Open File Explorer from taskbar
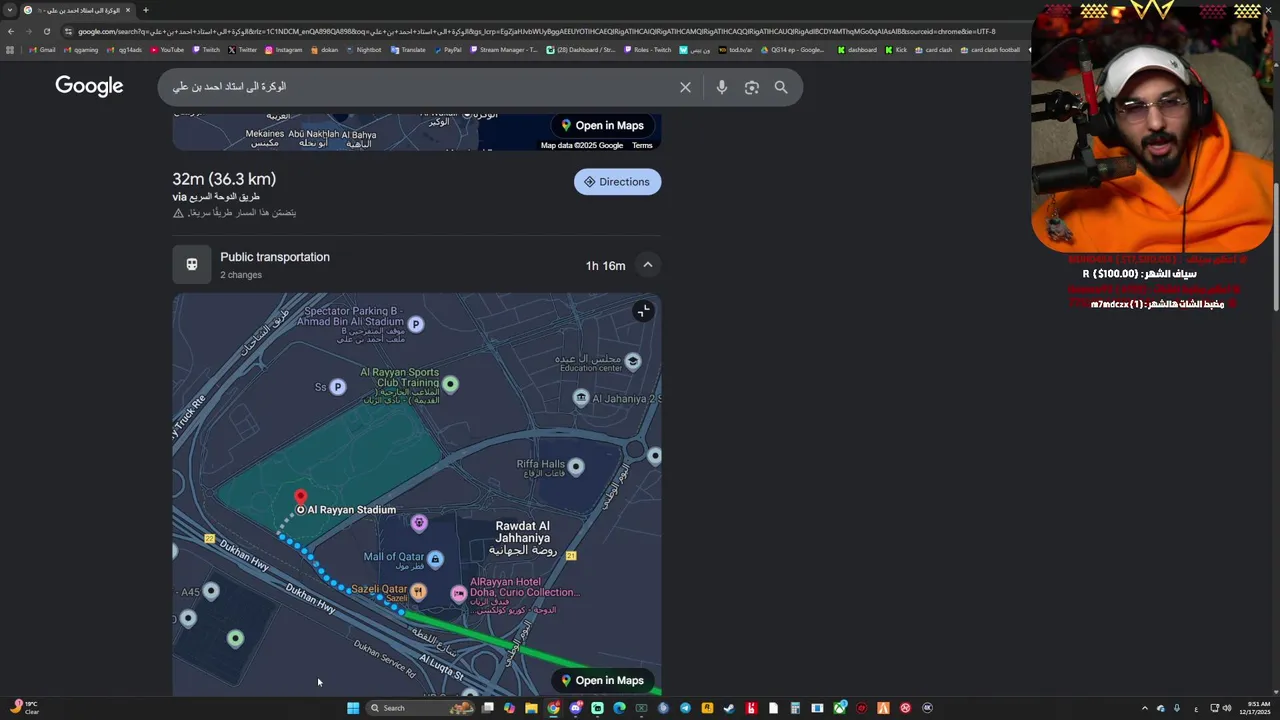 click(x=531, y=708)
